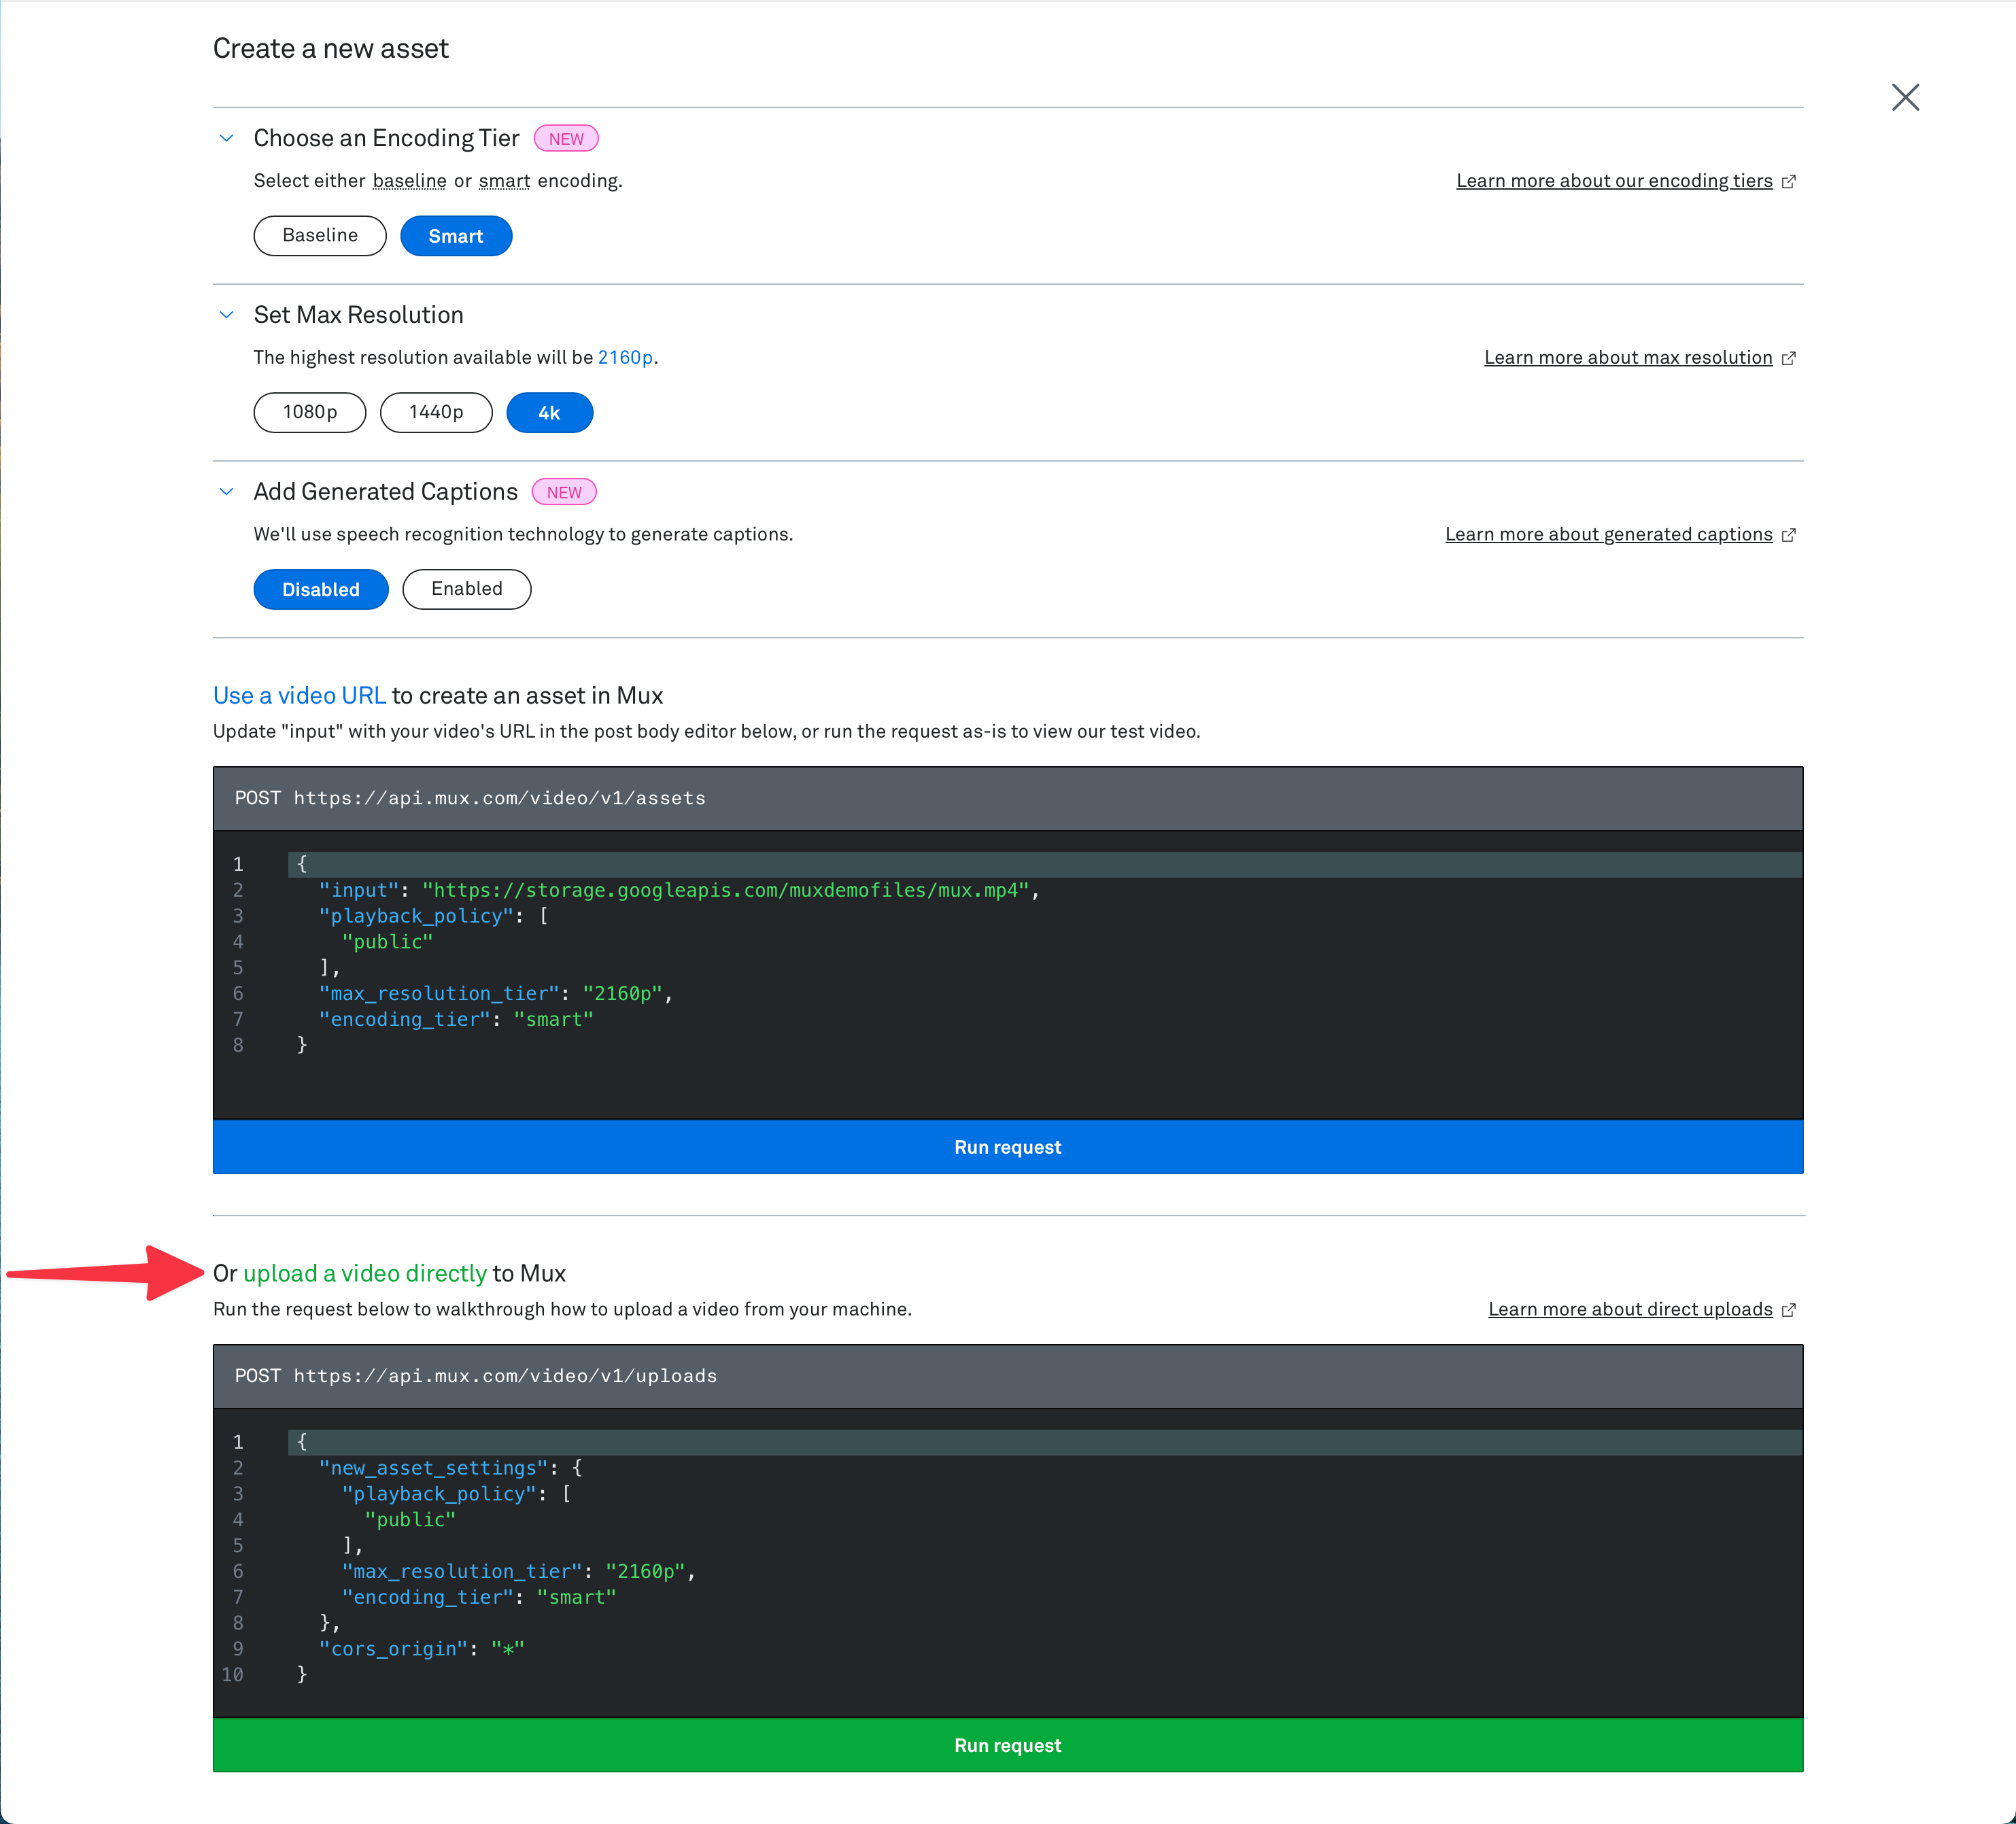Viewport: 2016px width, 1824px height.
Task: Open the upload a video directly link
Action: (x=364, y=1273)
